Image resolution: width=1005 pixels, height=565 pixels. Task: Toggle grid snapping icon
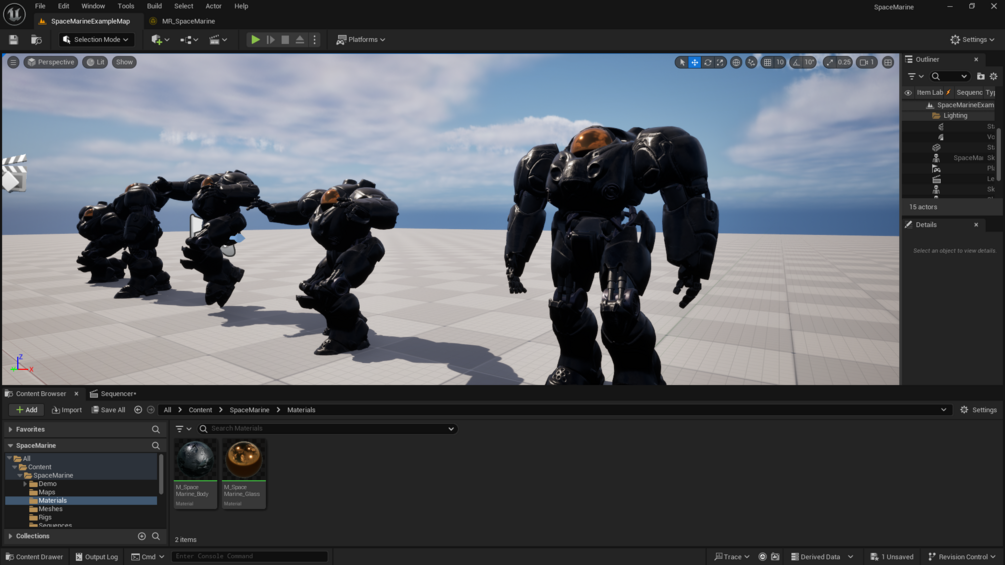tap(767, 62)
